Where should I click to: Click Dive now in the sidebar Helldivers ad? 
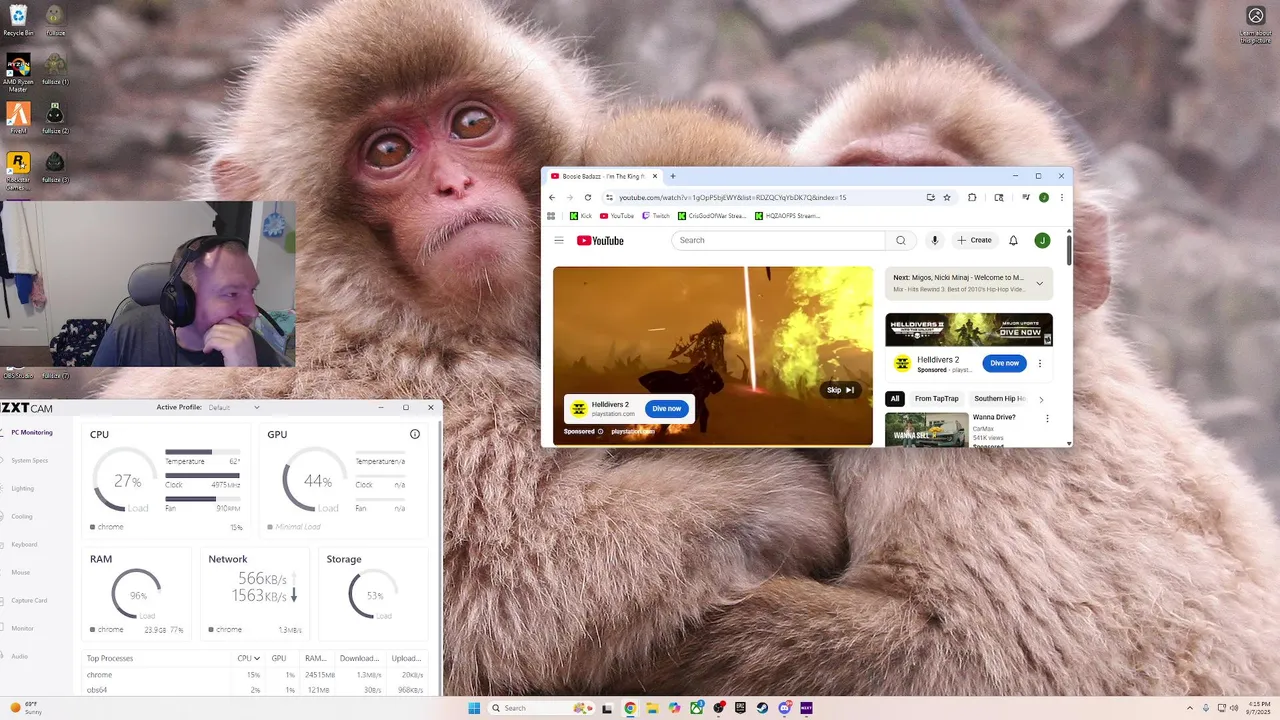coord(1004,363)
